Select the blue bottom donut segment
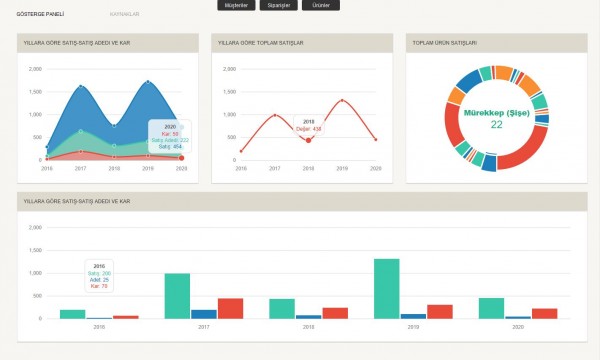Viewport: 600px width, 360px height. (x=489, y=163)
